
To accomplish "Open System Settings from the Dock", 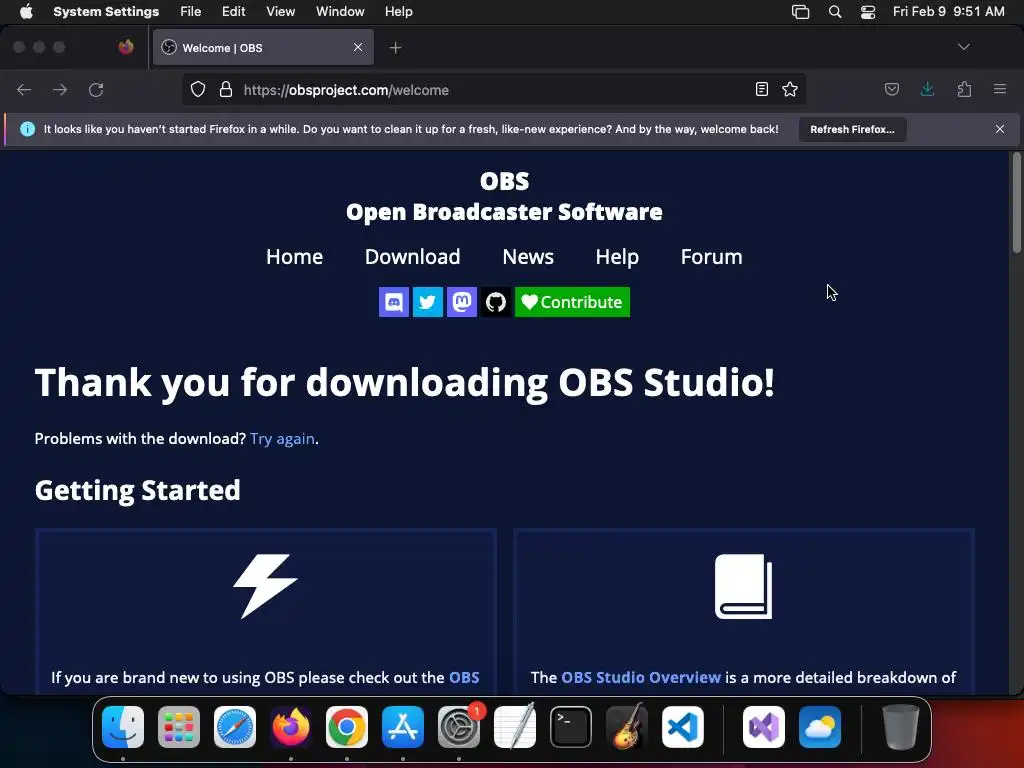I will click(459, 727).
